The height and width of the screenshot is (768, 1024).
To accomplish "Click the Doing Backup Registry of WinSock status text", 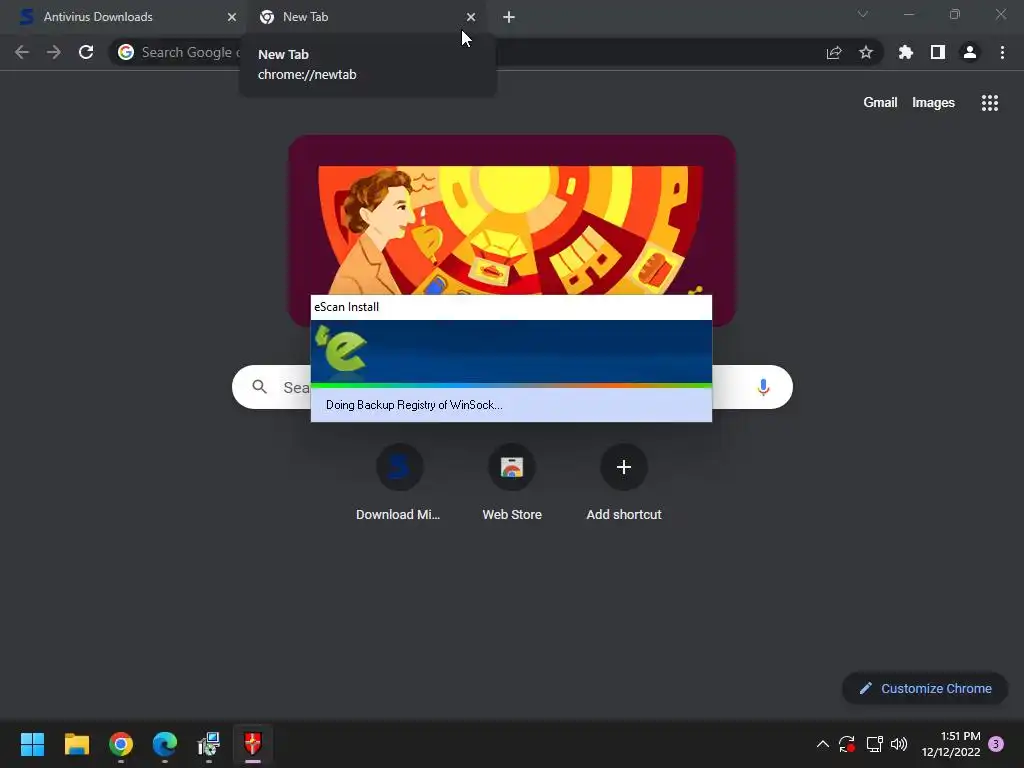I will pyautogui.click(x=414, y=405).
